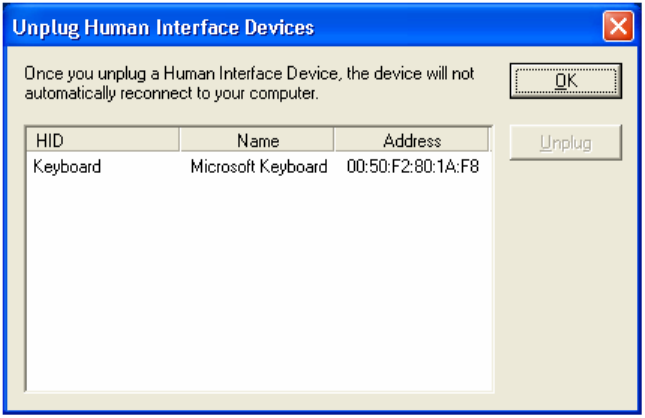This screenshot has width=645, height=418.
Task: Click the right edge divider of Address header
Action: coord(487,141)
